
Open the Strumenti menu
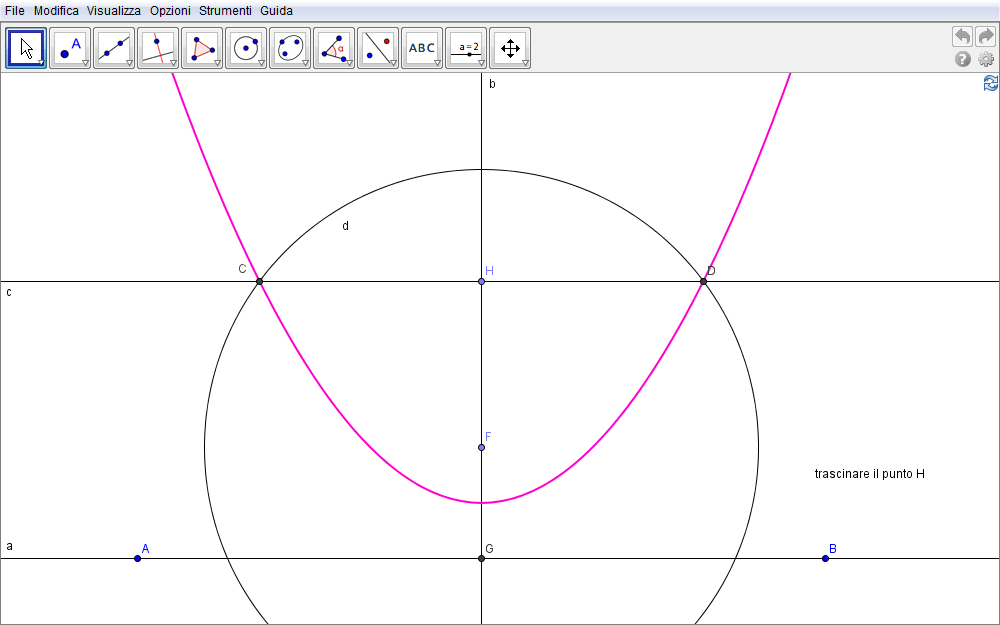click(x=225, y=11)
